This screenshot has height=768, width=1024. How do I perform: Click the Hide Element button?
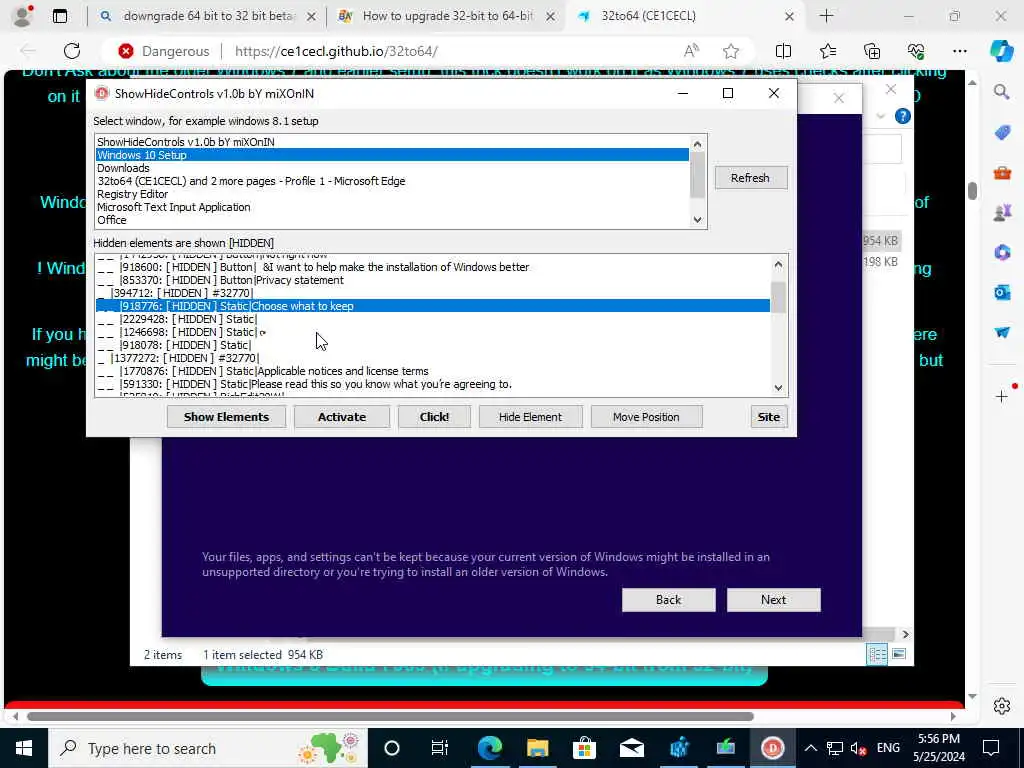530,417
